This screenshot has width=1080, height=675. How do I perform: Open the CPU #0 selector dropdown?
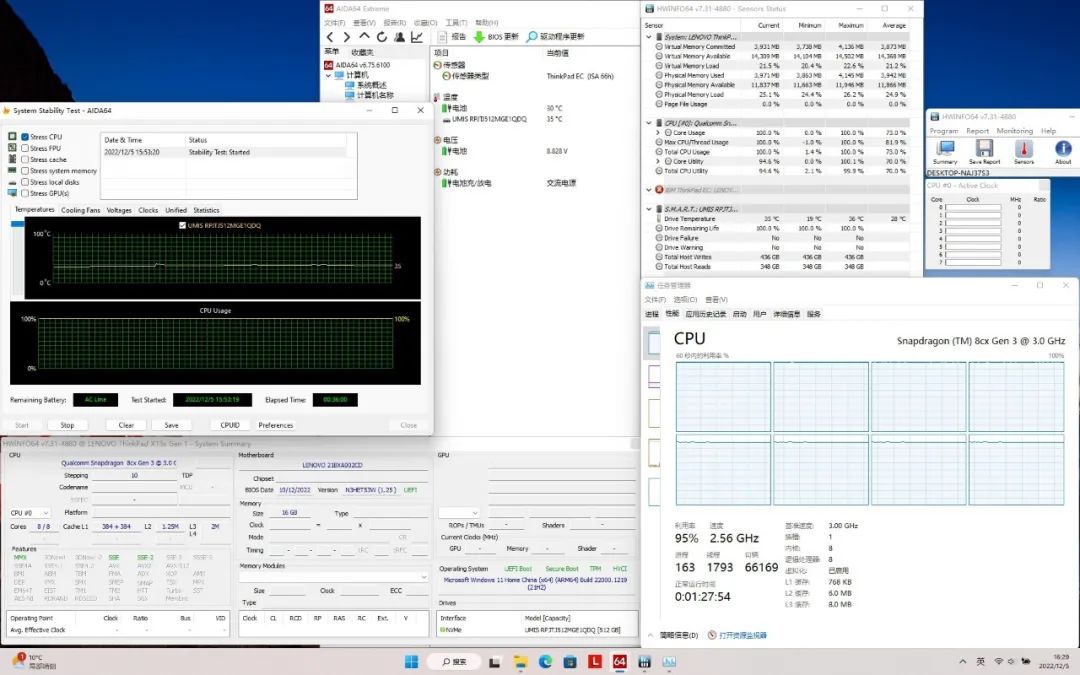[30, 513]
